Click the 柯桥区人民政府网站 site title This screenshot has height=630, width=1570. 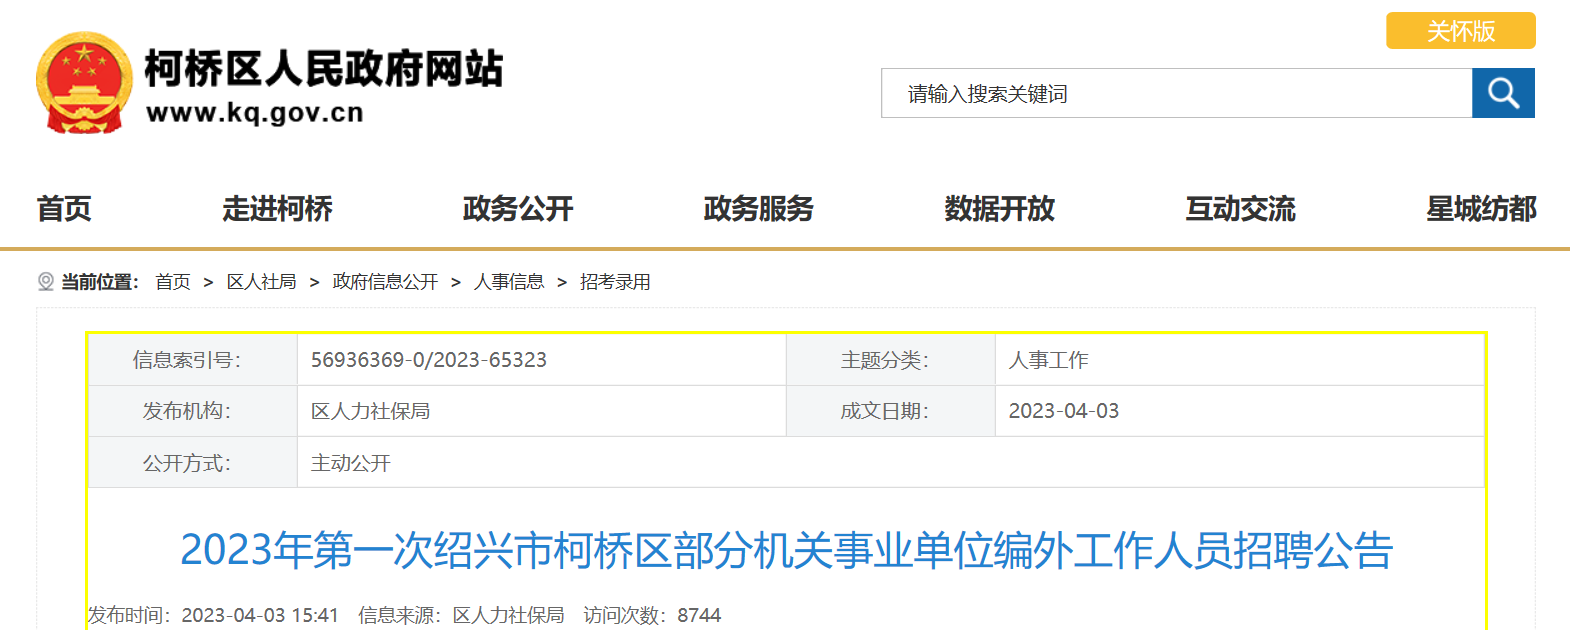point(323,69)
